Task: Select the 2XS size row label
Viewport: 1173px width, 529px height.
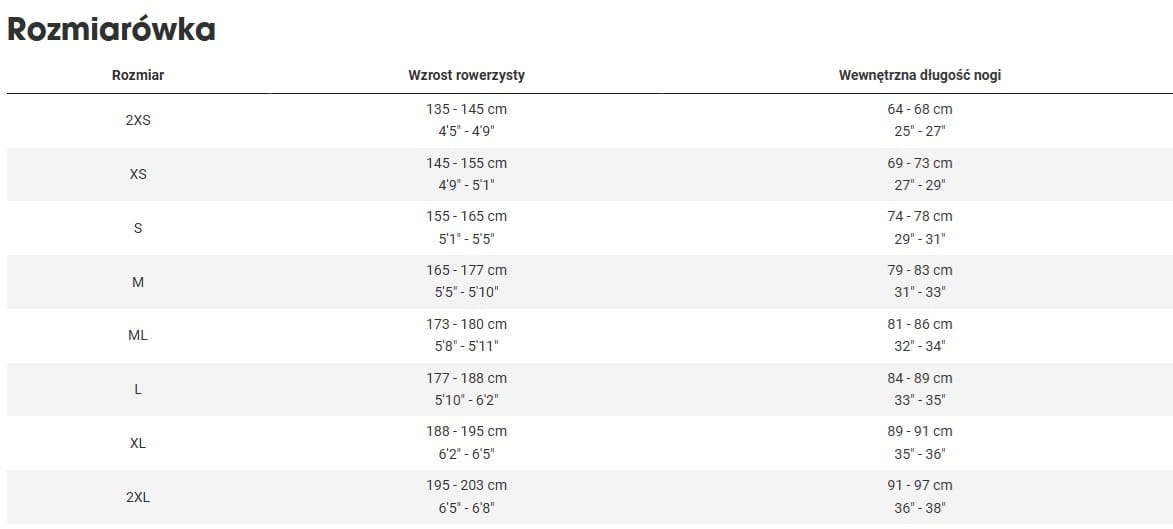Action: pos(138,120)
